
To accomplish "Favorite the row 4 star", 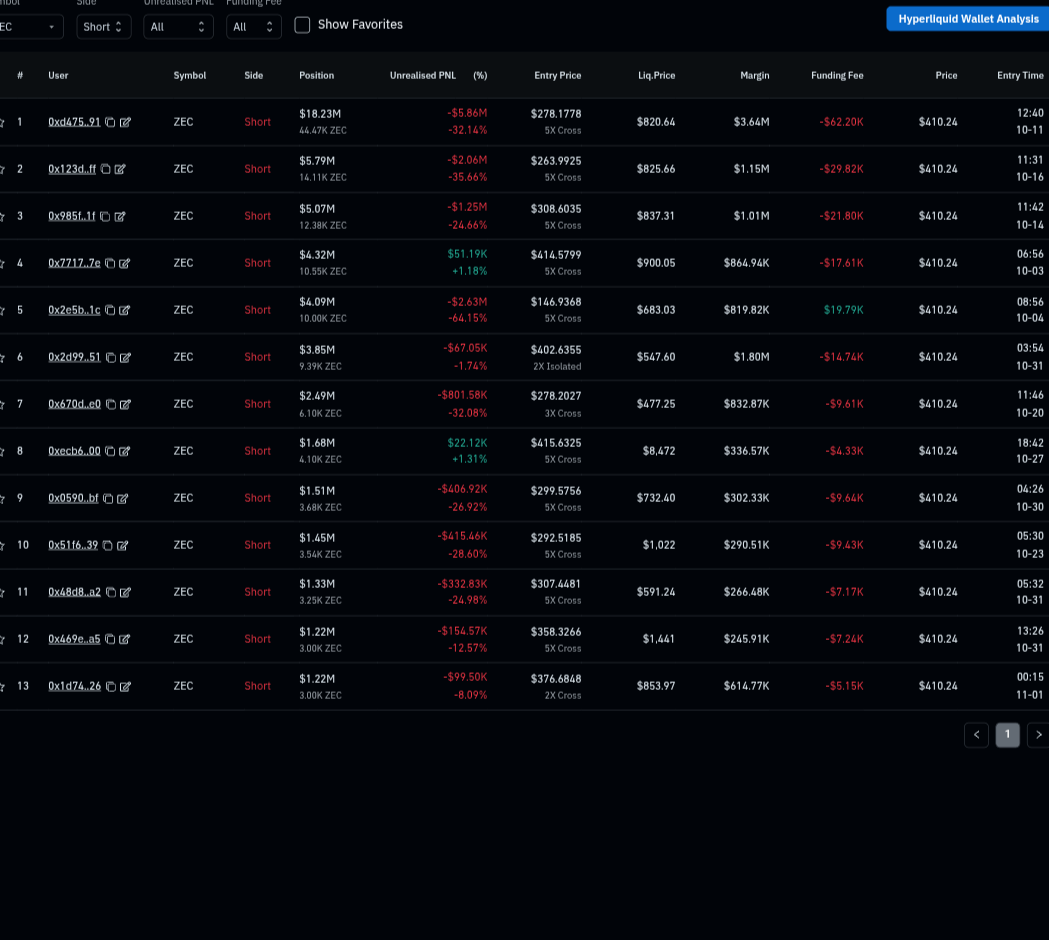I will pos(2,263).
